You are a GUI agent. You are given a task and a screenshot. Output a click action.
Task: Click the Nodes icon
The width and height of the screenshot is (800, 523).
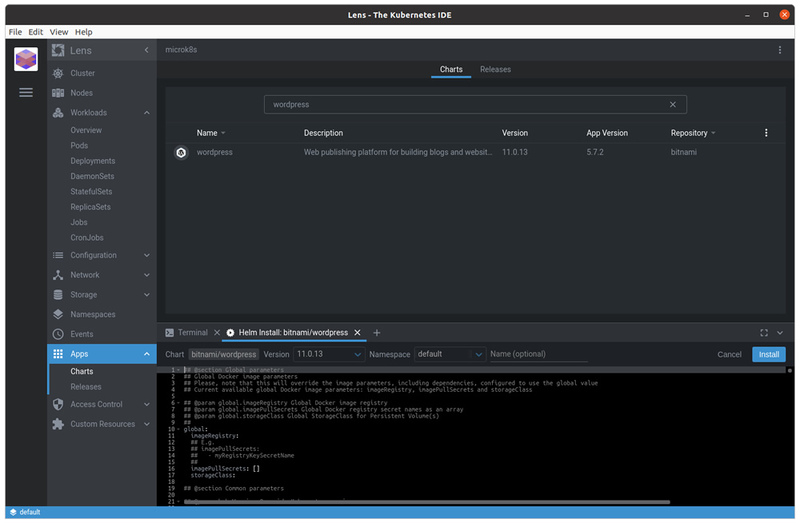[x=58, y=93]
